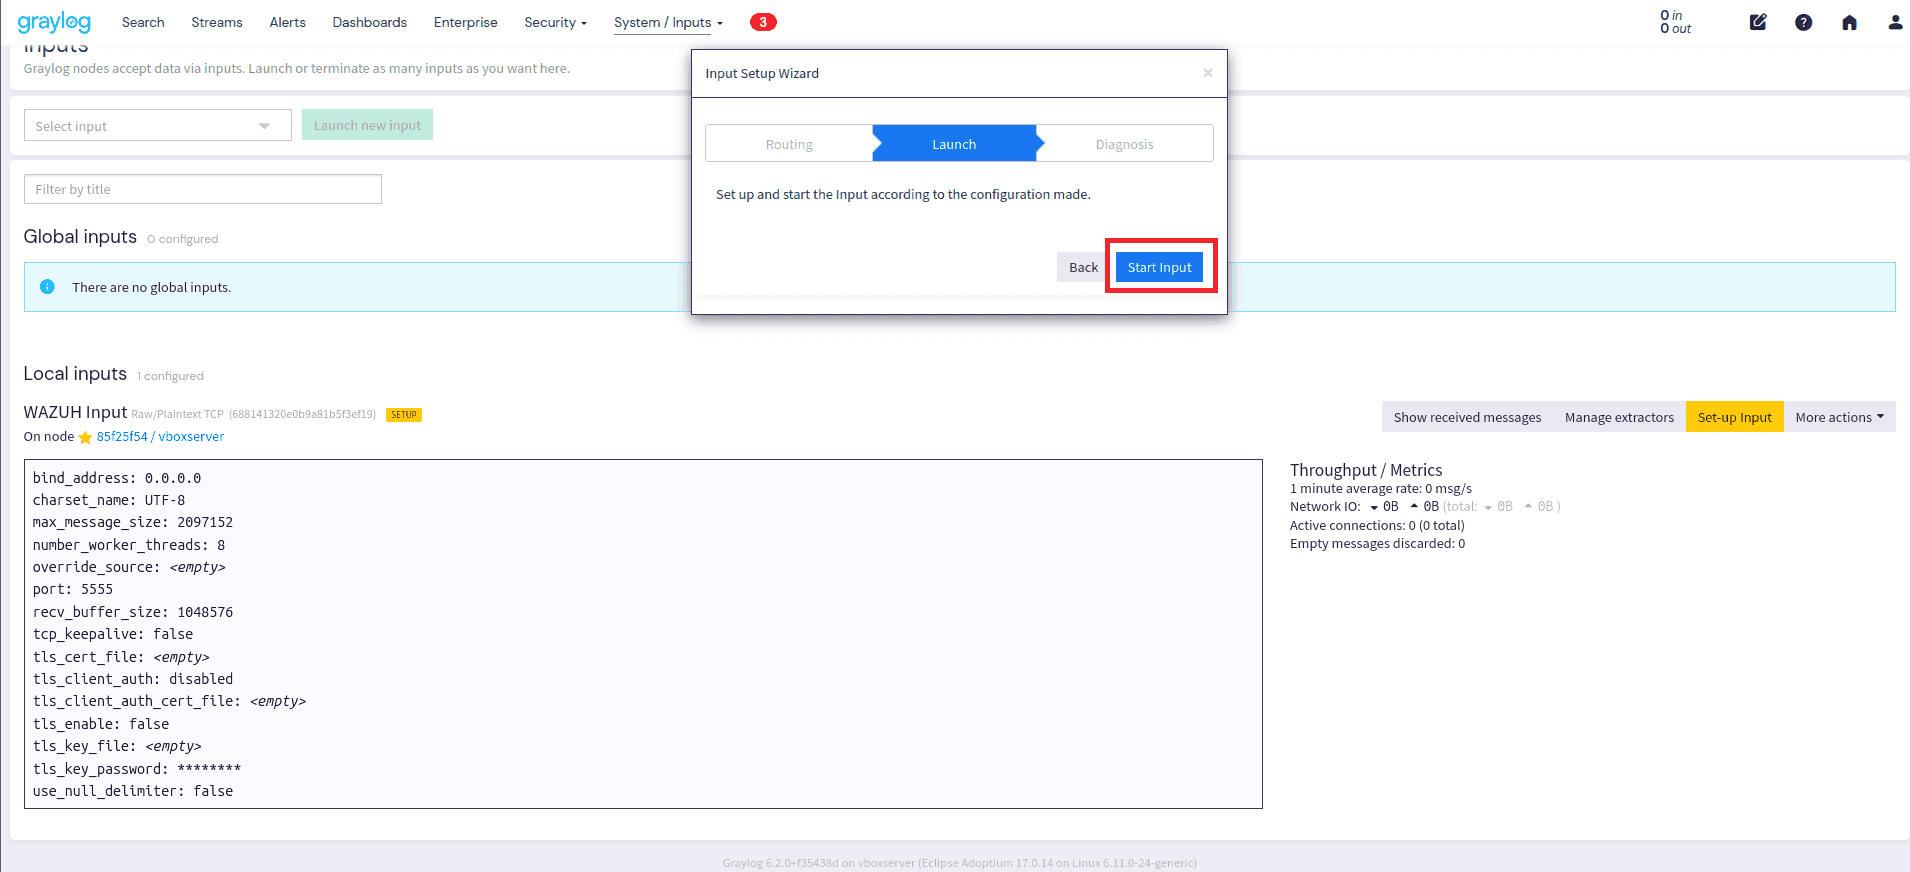
Task: Click 'Empty messages discarded: 0' text
Action: click(1377, 544)
